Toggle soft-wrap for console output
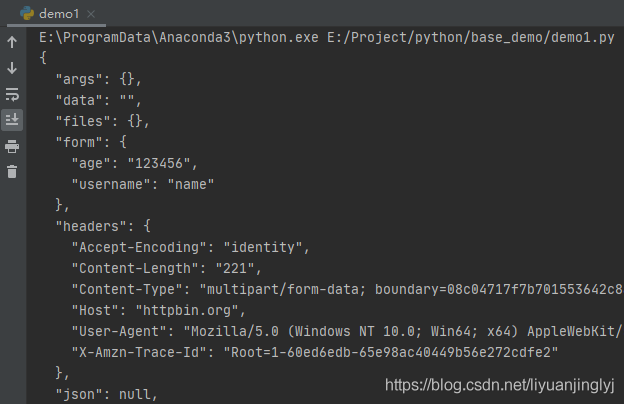Viewport: 624px width, 404px height. [x=12, y=94]
